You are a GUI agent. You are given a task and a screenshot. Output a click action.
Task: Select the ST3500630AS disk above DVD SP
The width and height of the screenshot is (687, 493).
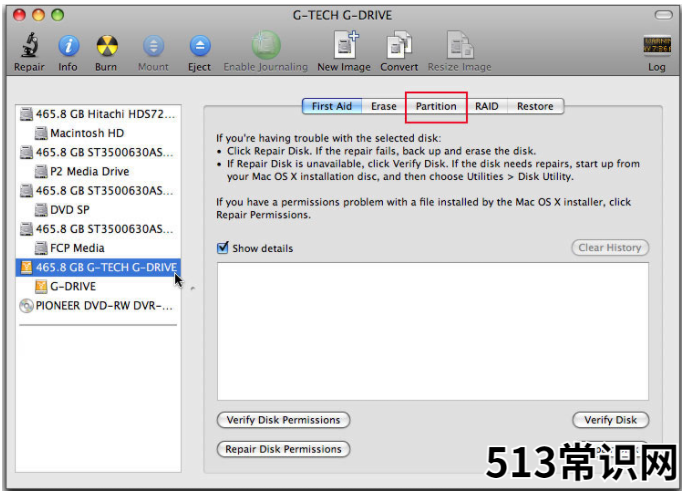98,191
